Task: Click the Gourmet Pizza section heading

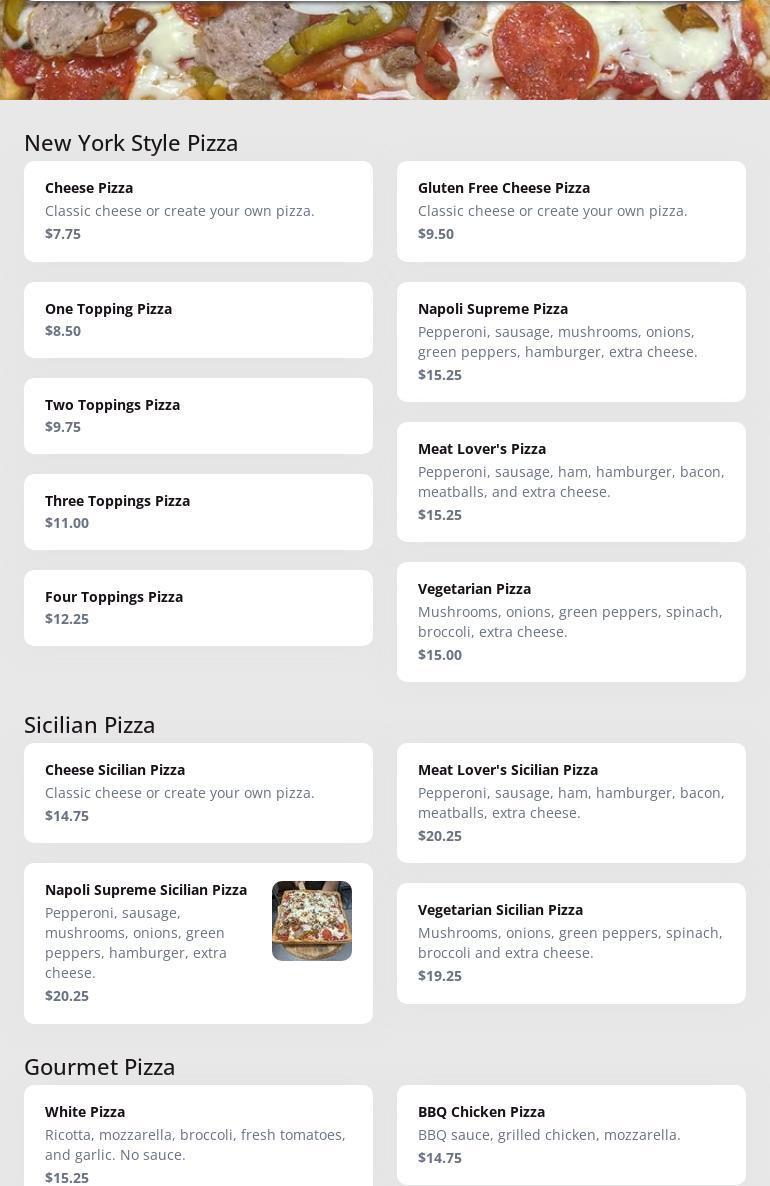Action: coord(100,1067)
